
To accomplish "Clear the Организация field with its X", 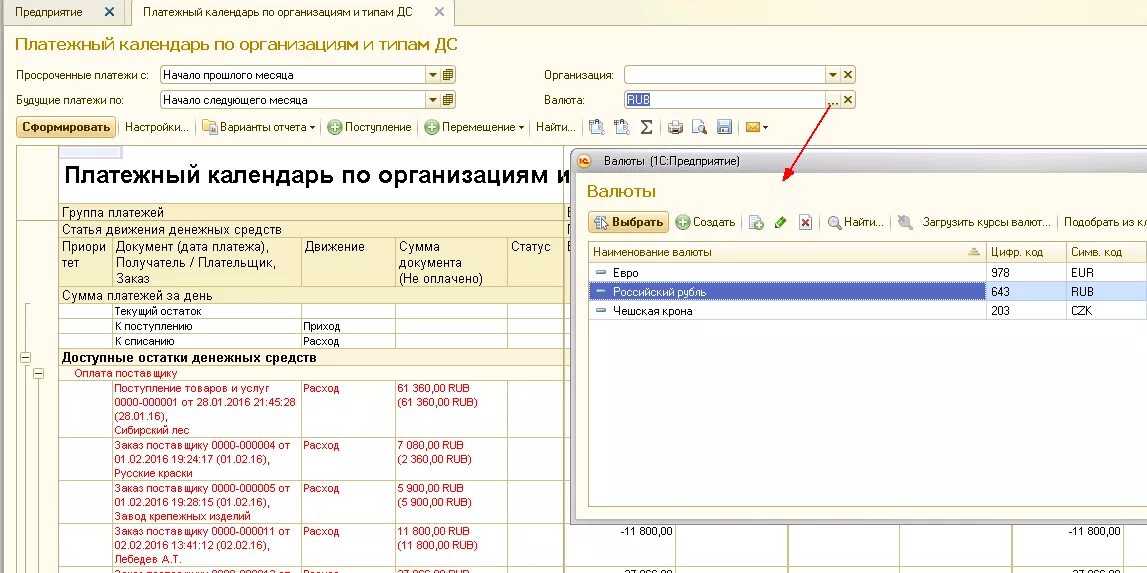I will pos(848,75).
